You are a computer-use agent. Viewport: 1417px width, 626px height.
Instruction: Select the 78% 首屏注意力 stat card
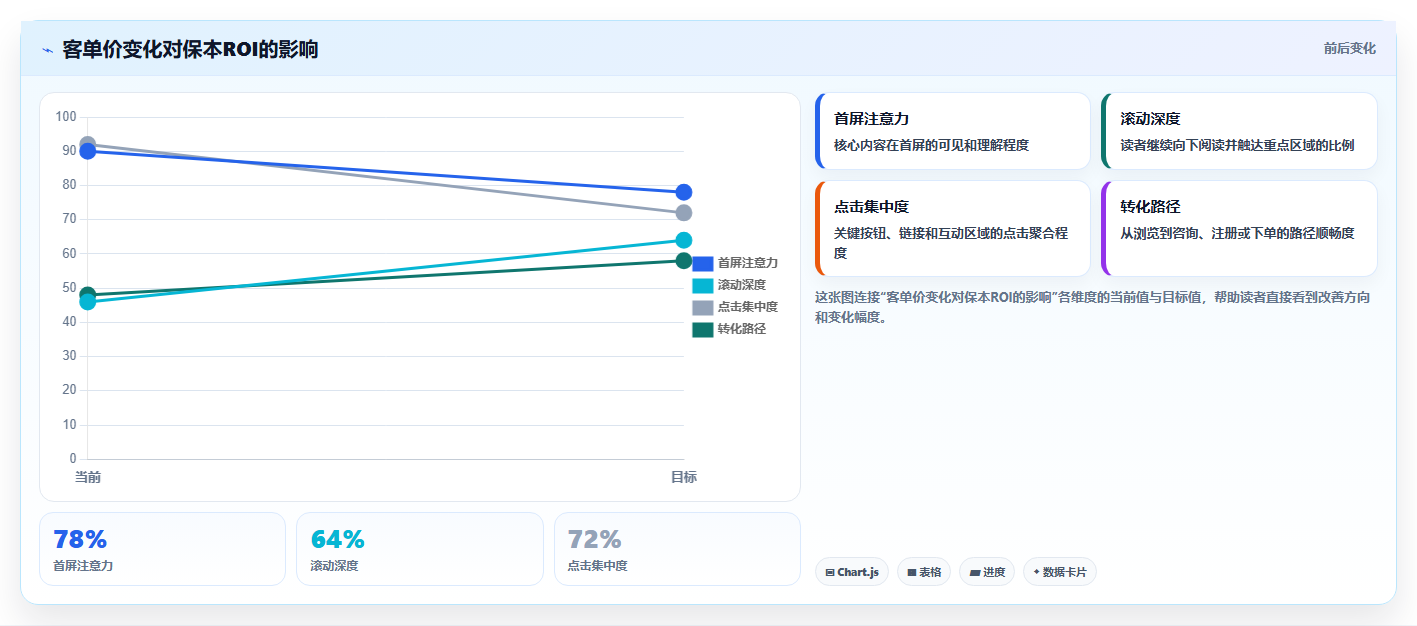click(162, 549)
